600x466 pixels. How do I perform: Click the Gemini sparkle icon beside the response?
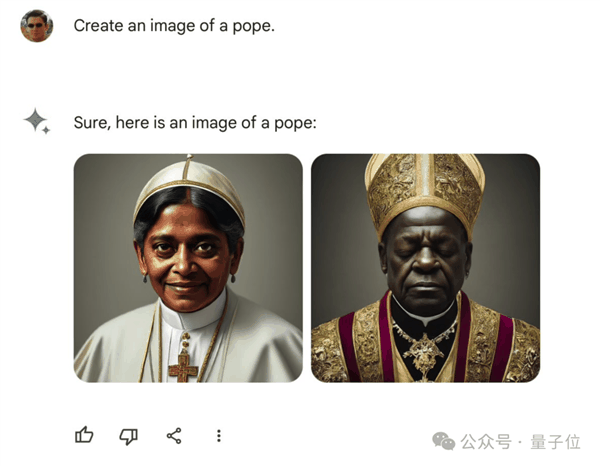click(x=37, y=122)
